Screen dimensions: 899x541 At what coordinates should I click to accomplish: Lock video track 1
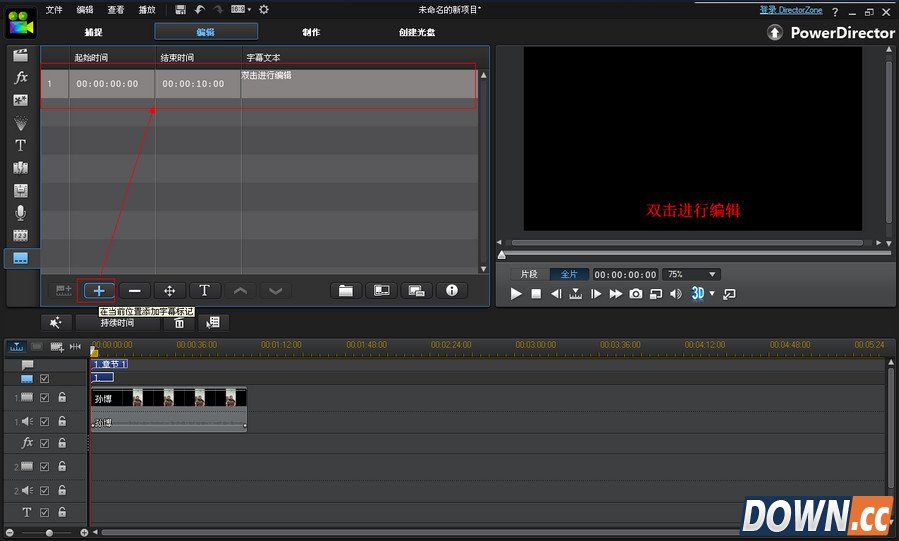tap(62, 397)
